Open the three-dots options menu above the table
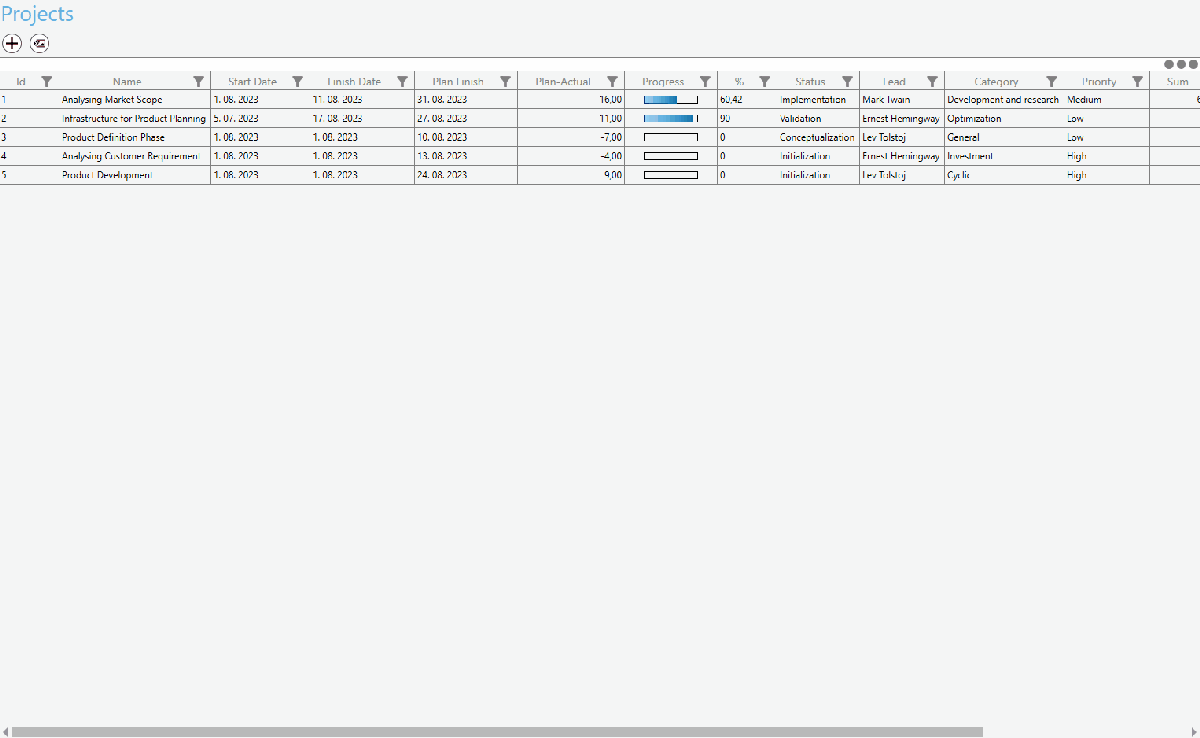The width and height of the screenshot is (1200, 738). click(x=1181, y=64)
